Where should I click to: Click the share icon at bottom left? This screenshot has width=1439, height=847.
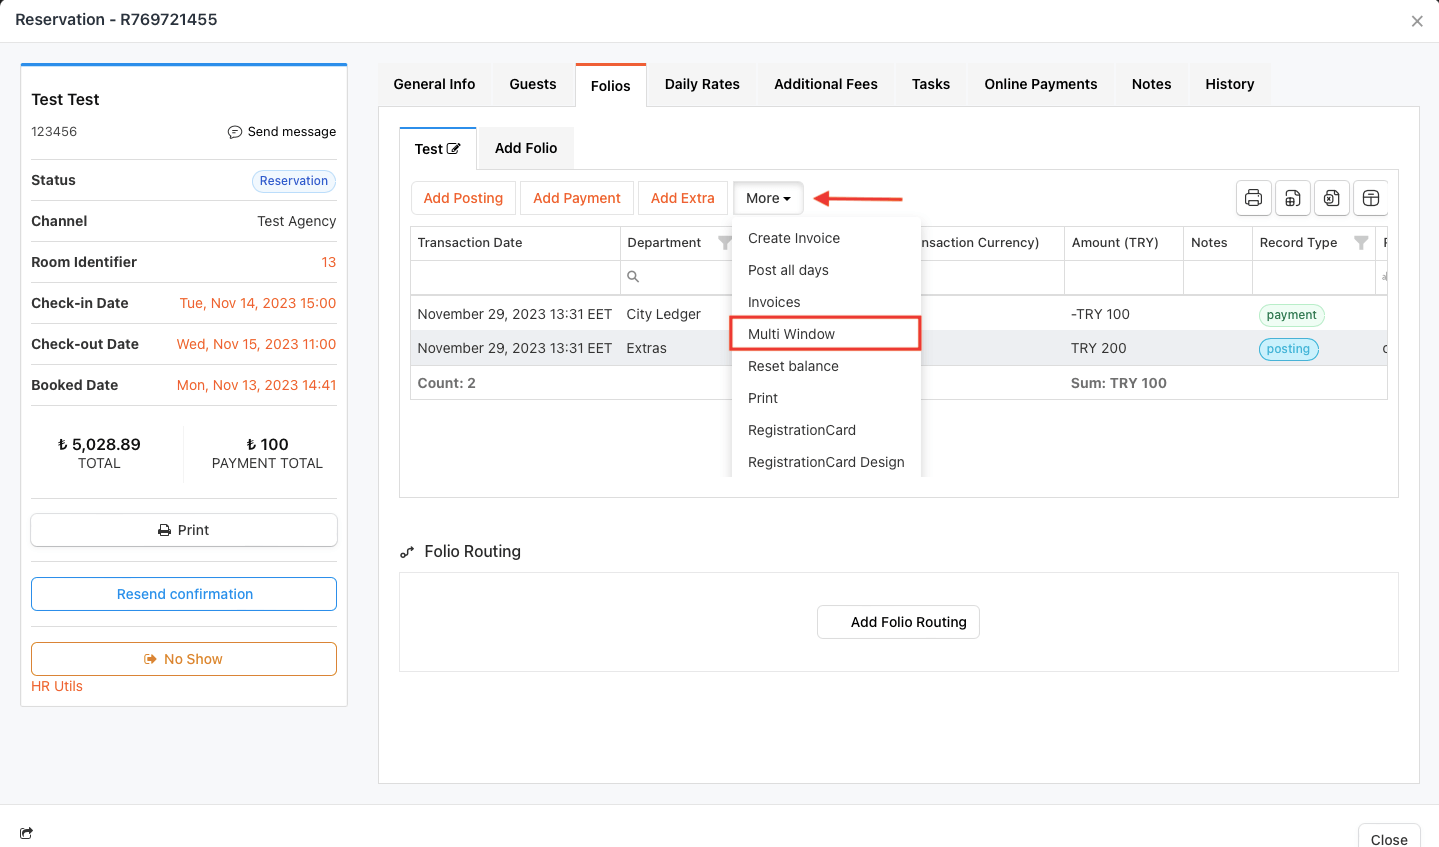click(26, 833)
